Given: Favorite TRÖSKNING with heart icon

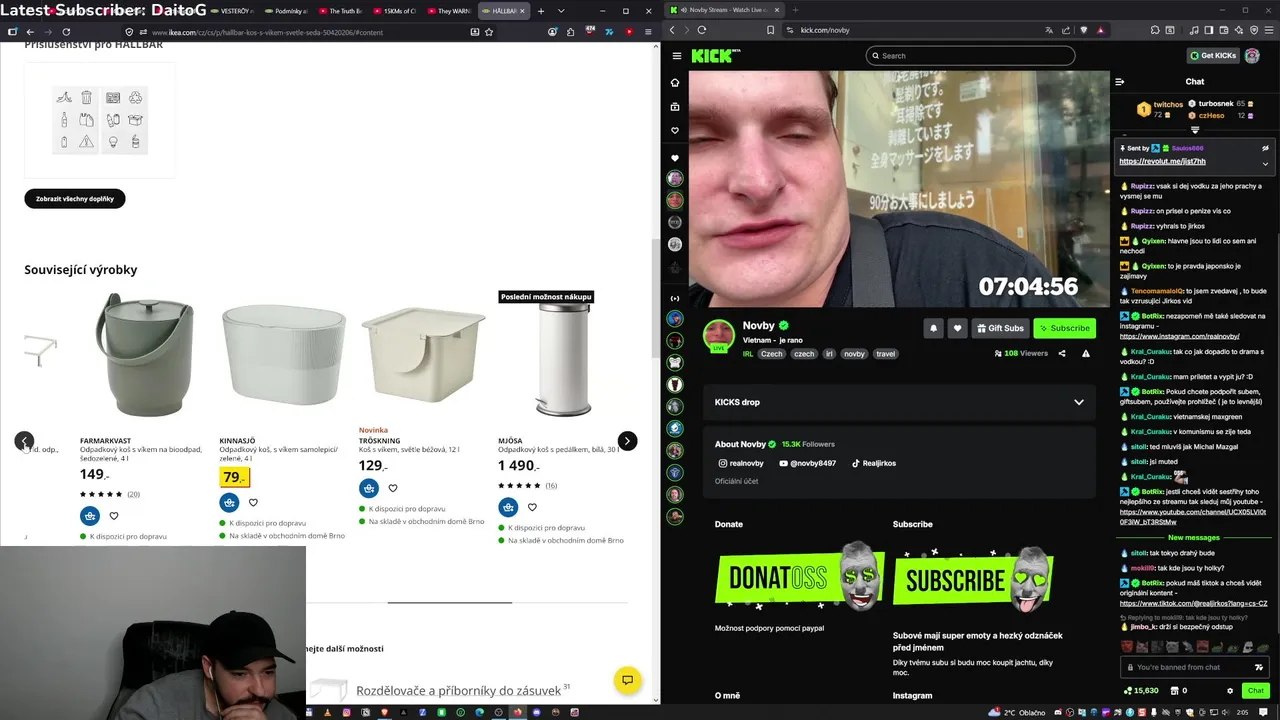Looking at the screenshot, I should pyautogui.click(x=393, y=488).
